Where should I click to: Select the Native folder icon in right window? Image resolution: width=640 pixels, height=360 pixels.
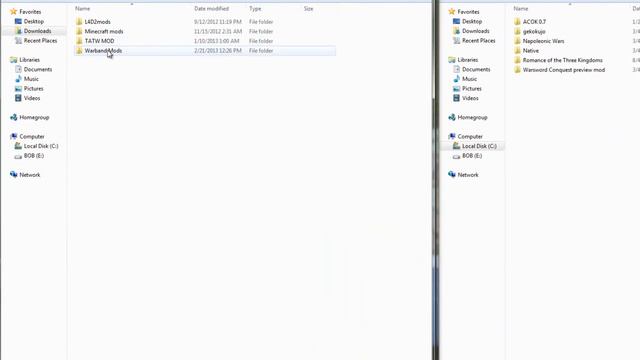click(518, 51)
